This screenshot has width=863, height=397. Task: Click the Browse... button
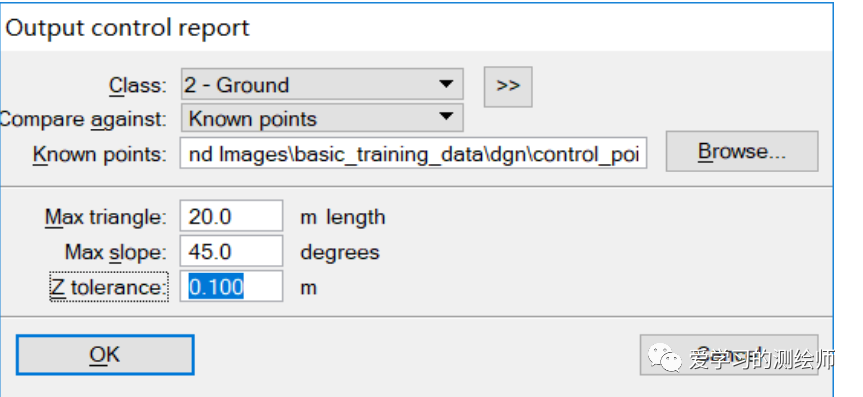742,151
